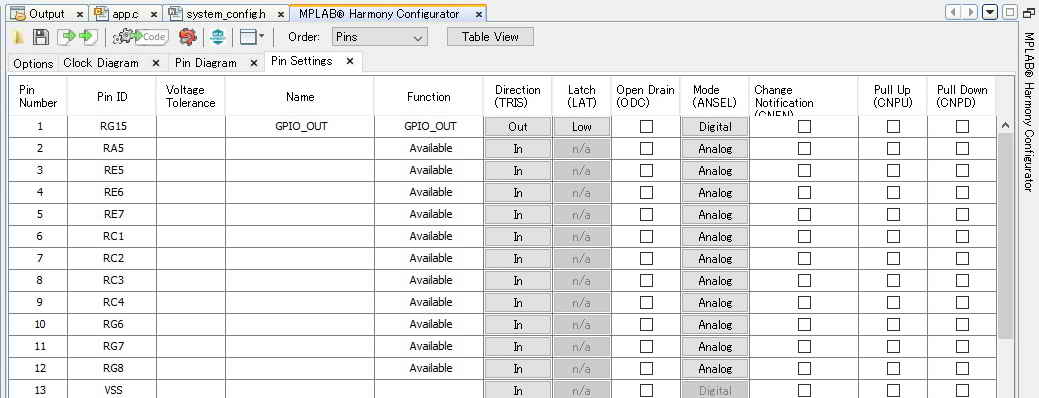The image size is (1039, 398).
Task: Open the Options sub-tab
Action: tap(33, 64)
